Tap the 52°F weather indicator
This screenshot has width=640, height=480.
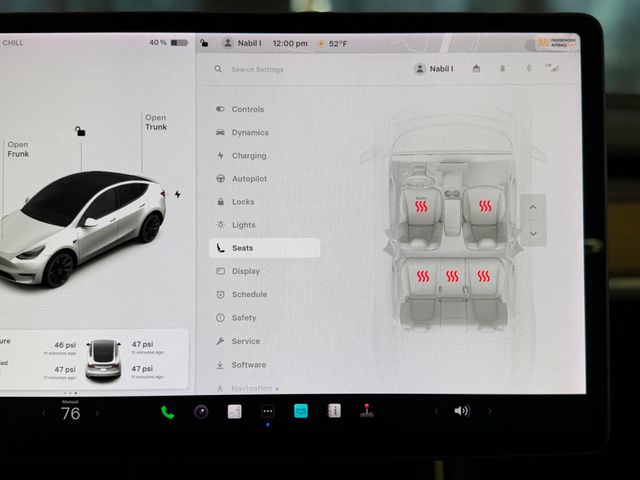(x=332, y=44)
